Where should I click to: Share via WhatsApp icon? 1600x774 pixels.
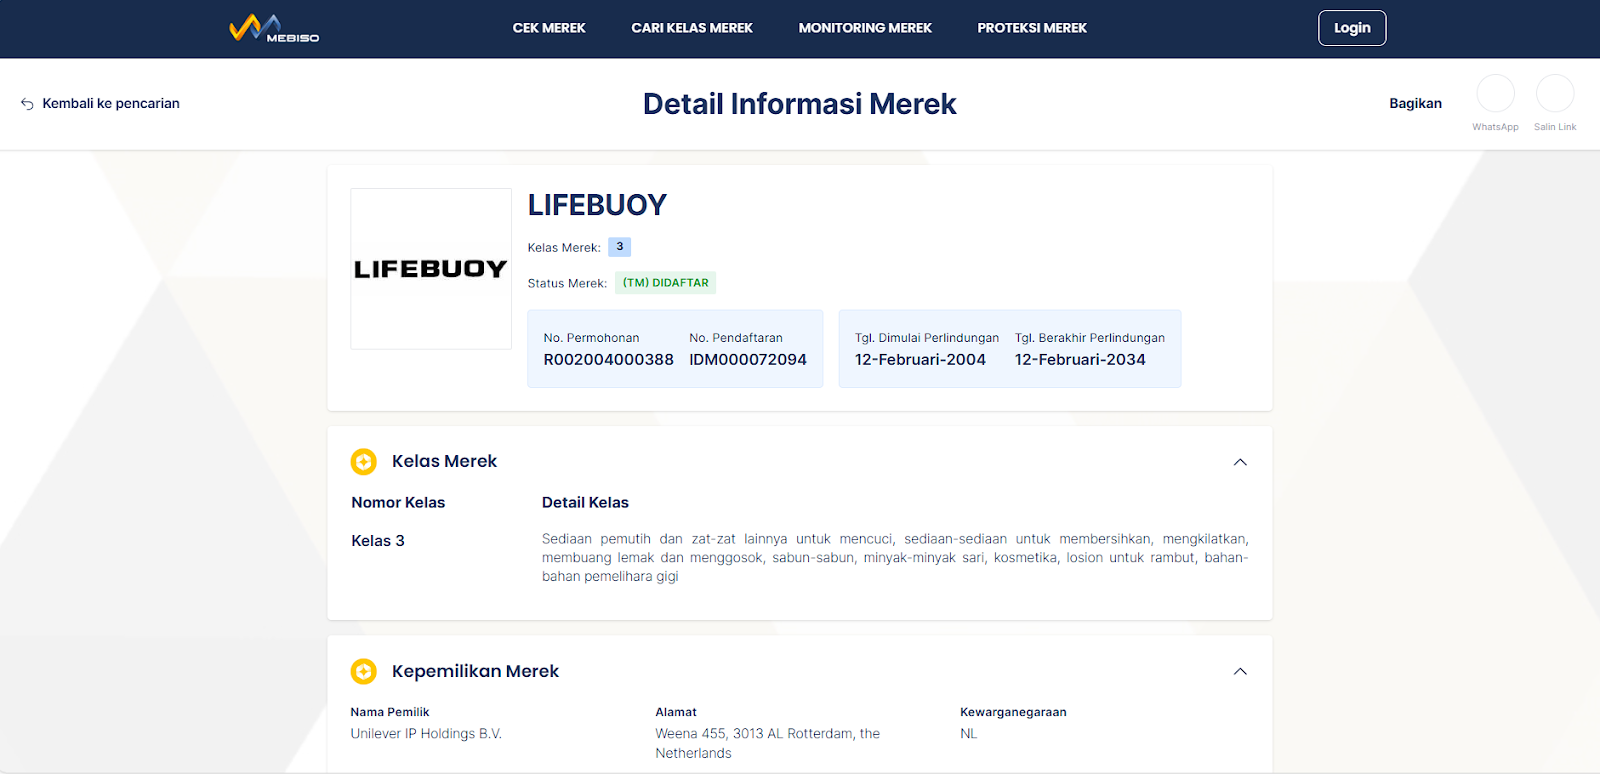(x=1495, y=93)
